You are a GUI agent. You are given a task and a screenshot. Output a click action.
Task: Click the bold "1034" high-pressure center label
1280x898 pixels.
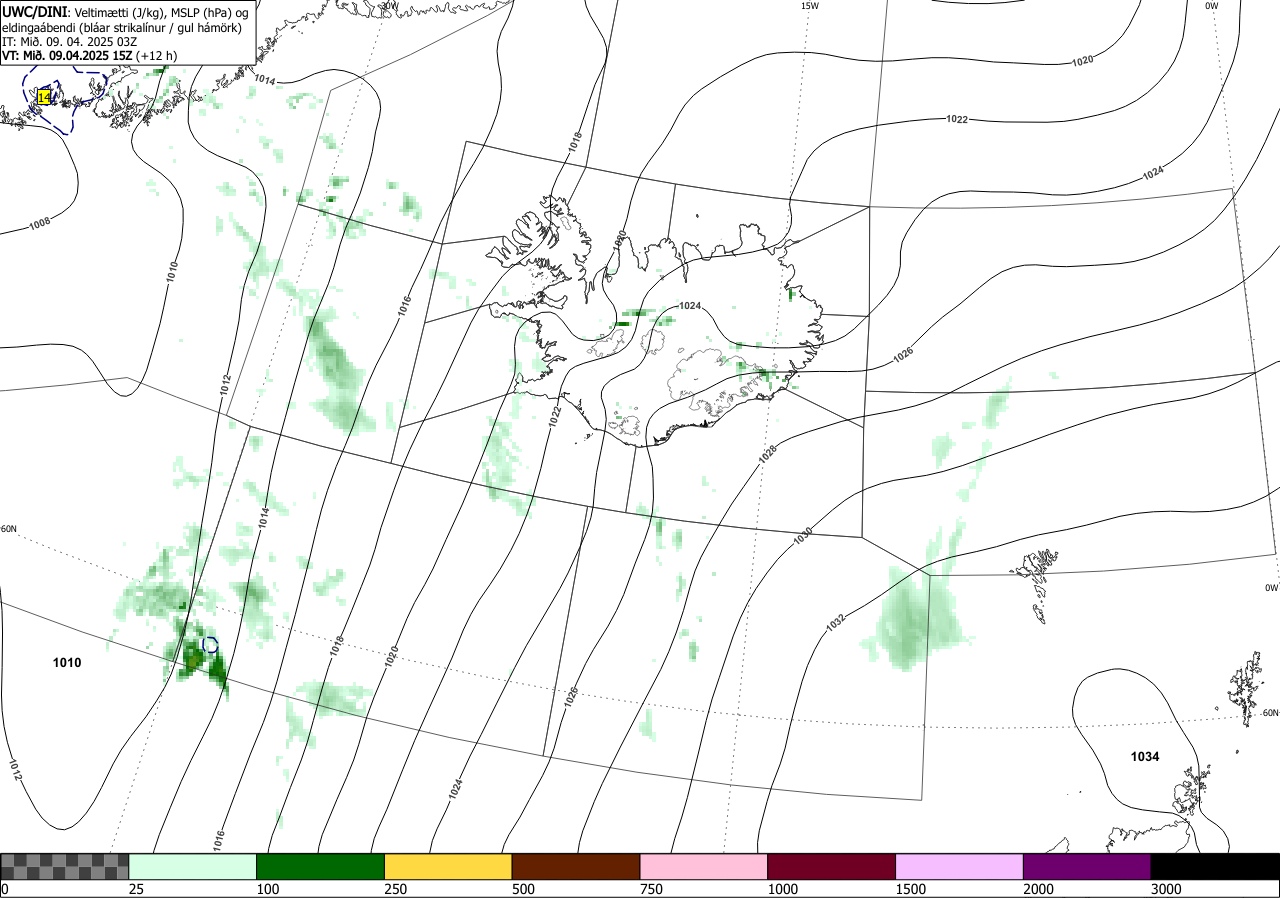(1145, 757)
